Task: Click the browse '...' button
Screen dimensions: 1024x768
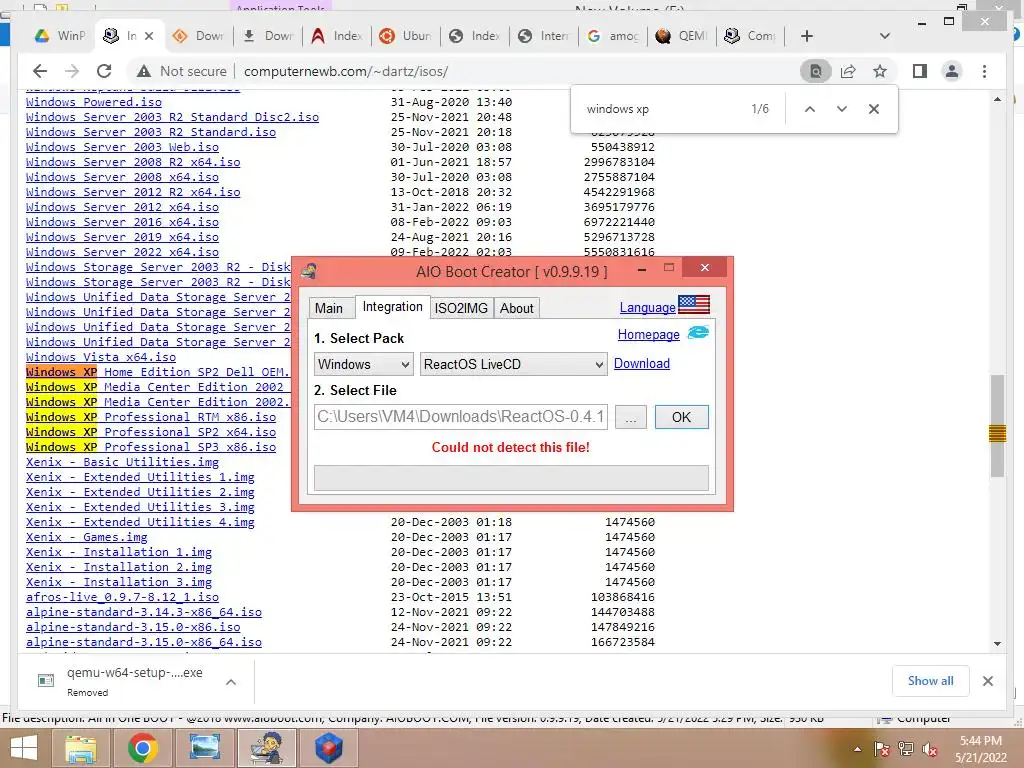Action: 631,417
